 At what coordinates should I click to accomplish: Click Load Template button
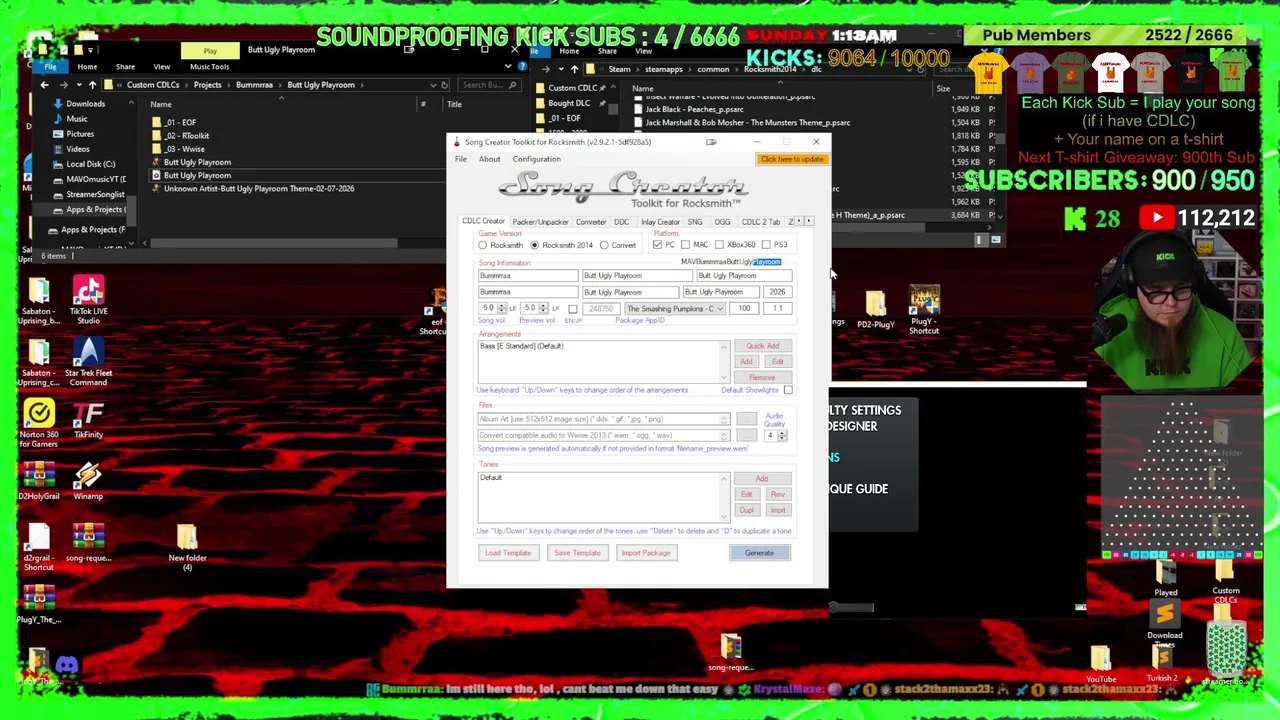coord(508,553)
